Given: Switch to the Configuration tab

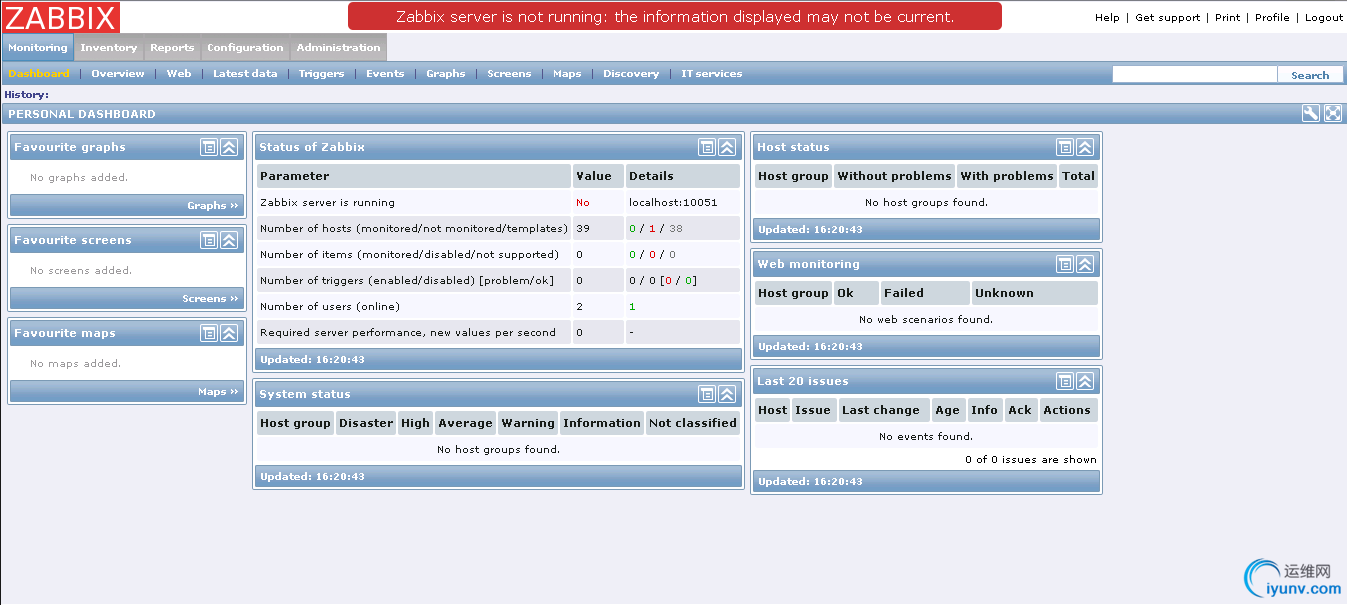Looking at the screenshot, I should point(245,48).
